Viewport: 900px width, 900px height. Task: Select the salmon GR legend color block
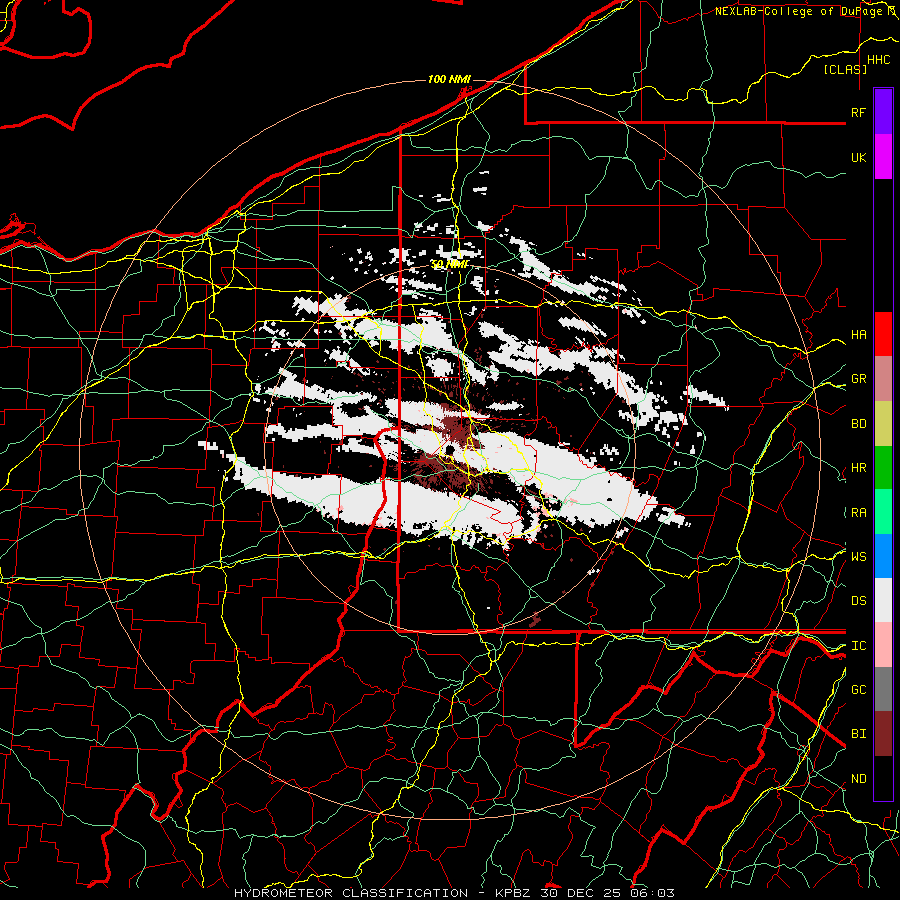pyautogui.click(x=883, y=378)
